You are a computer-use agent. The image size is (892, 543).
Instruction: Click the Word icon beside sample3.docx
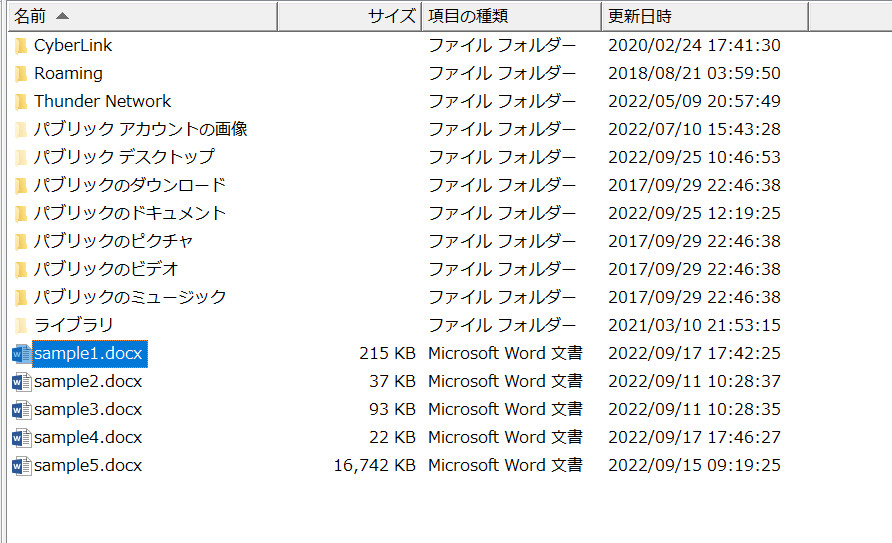(x=21, y=410)
